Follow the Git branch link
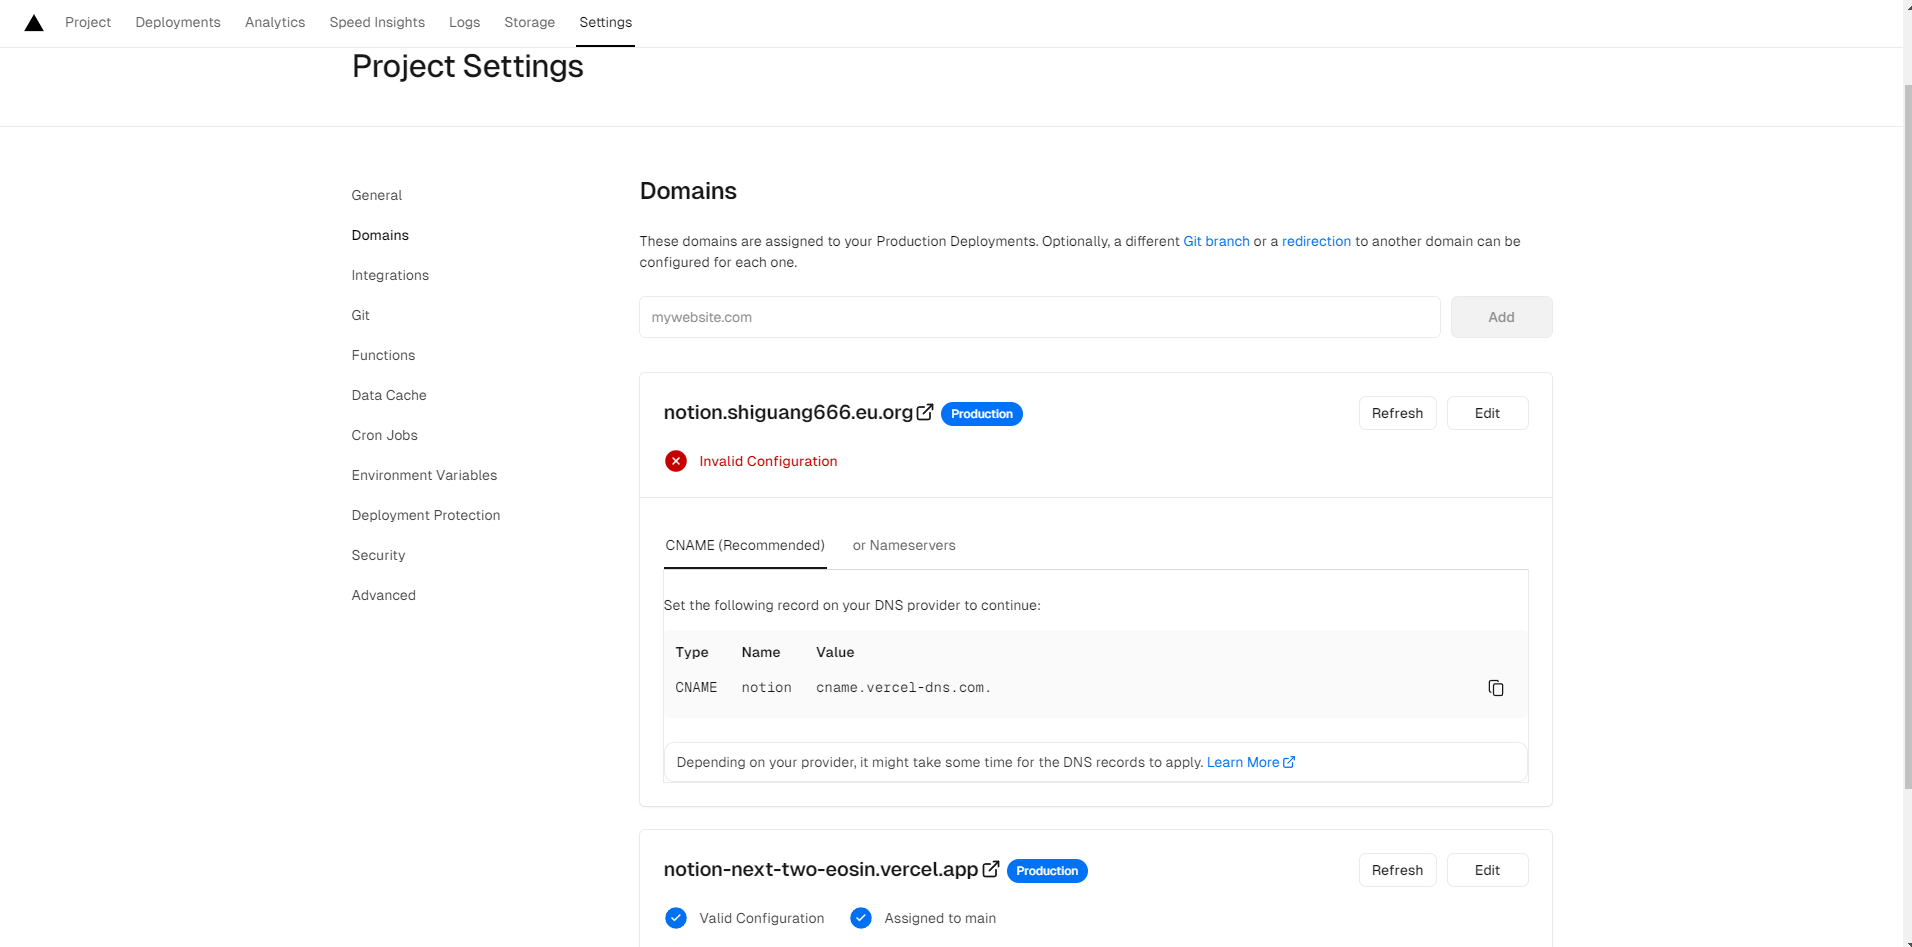This screenshot has height=947, width=1912. (1216, 241)
